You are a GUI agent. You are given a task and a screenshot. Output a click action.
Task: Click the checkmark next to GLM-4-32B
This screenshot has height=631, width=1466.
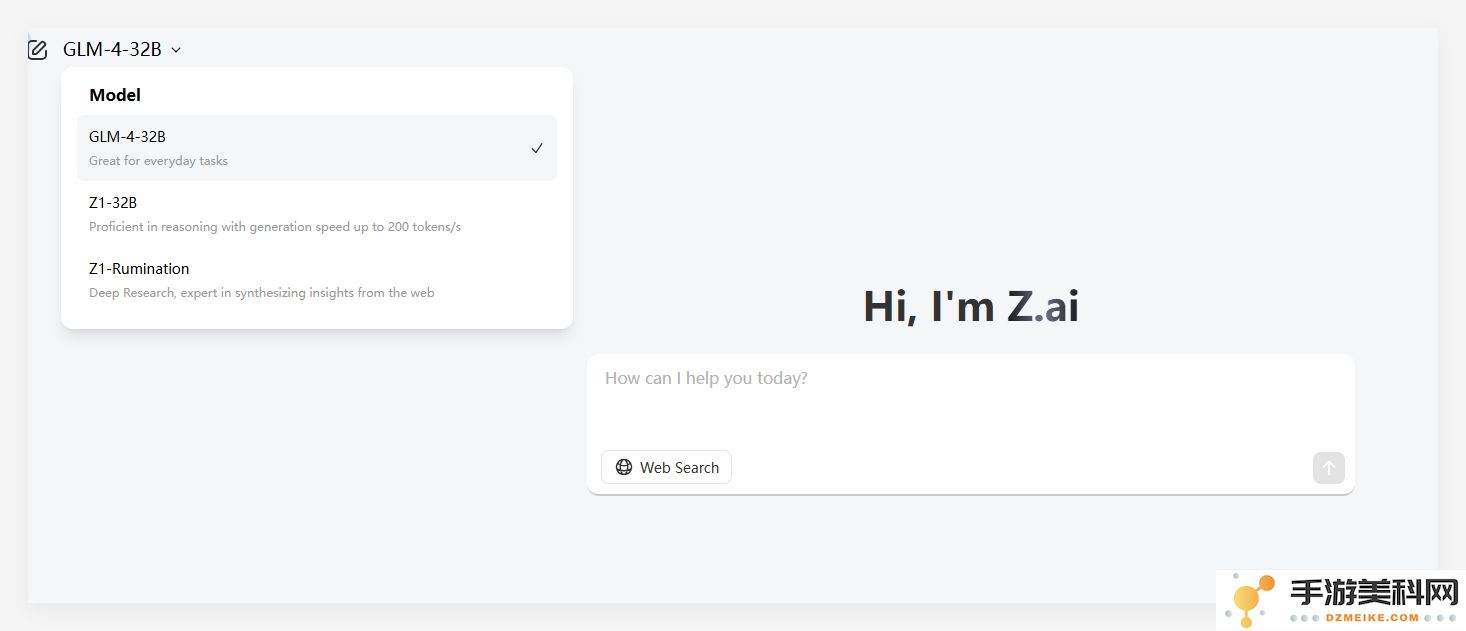(x=537, y=148)
